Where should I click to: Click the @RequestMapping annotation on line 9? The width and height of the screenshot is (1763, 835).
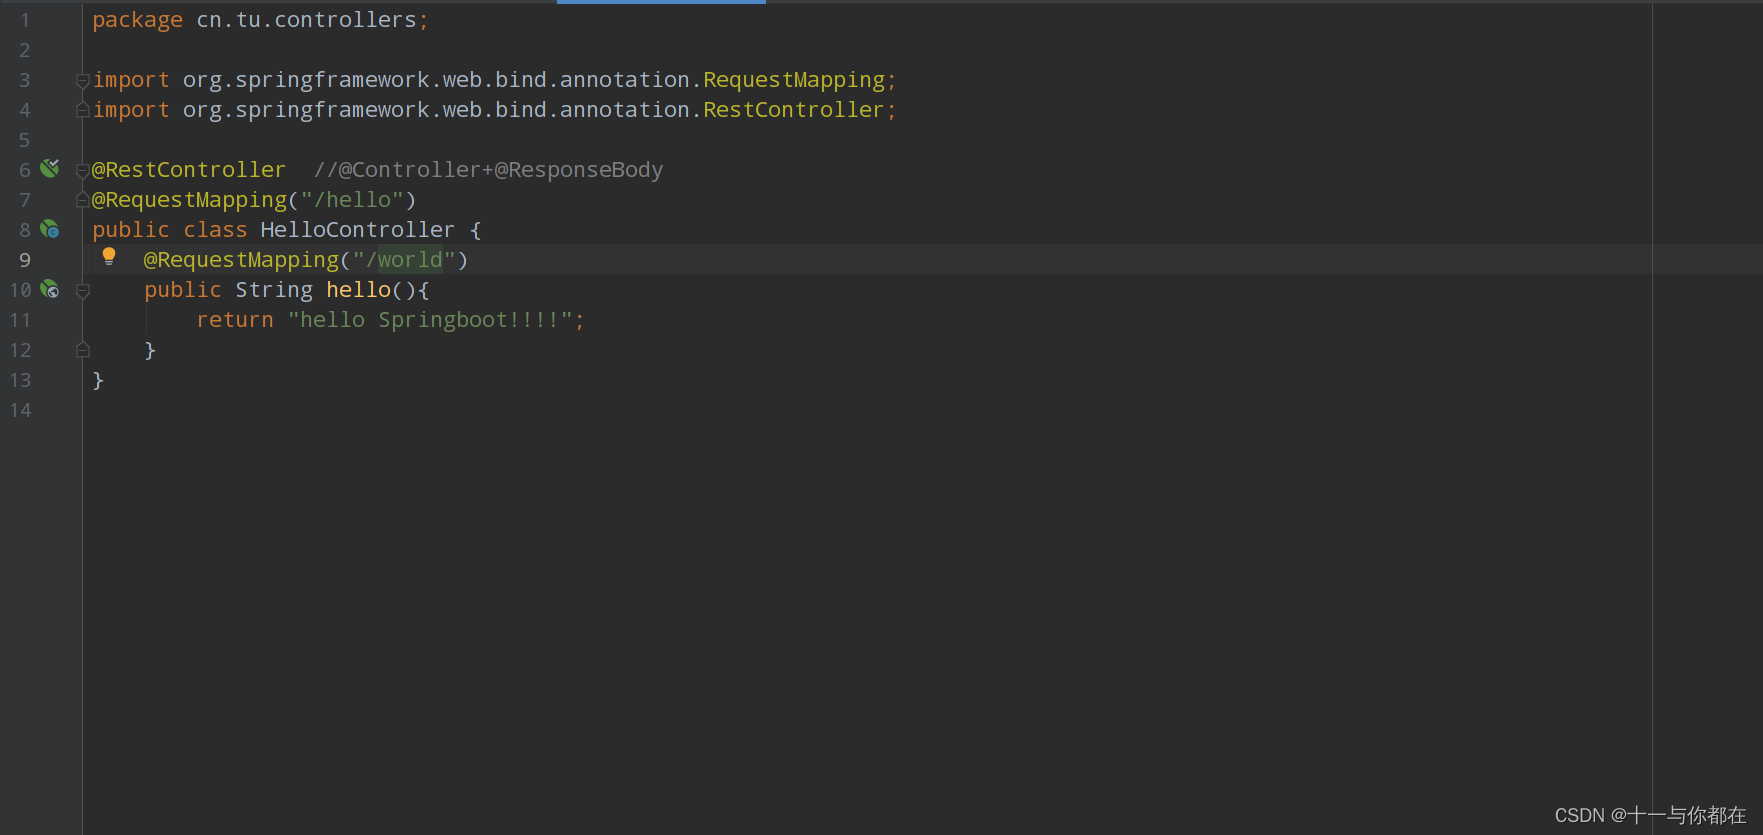coord(241,260)
